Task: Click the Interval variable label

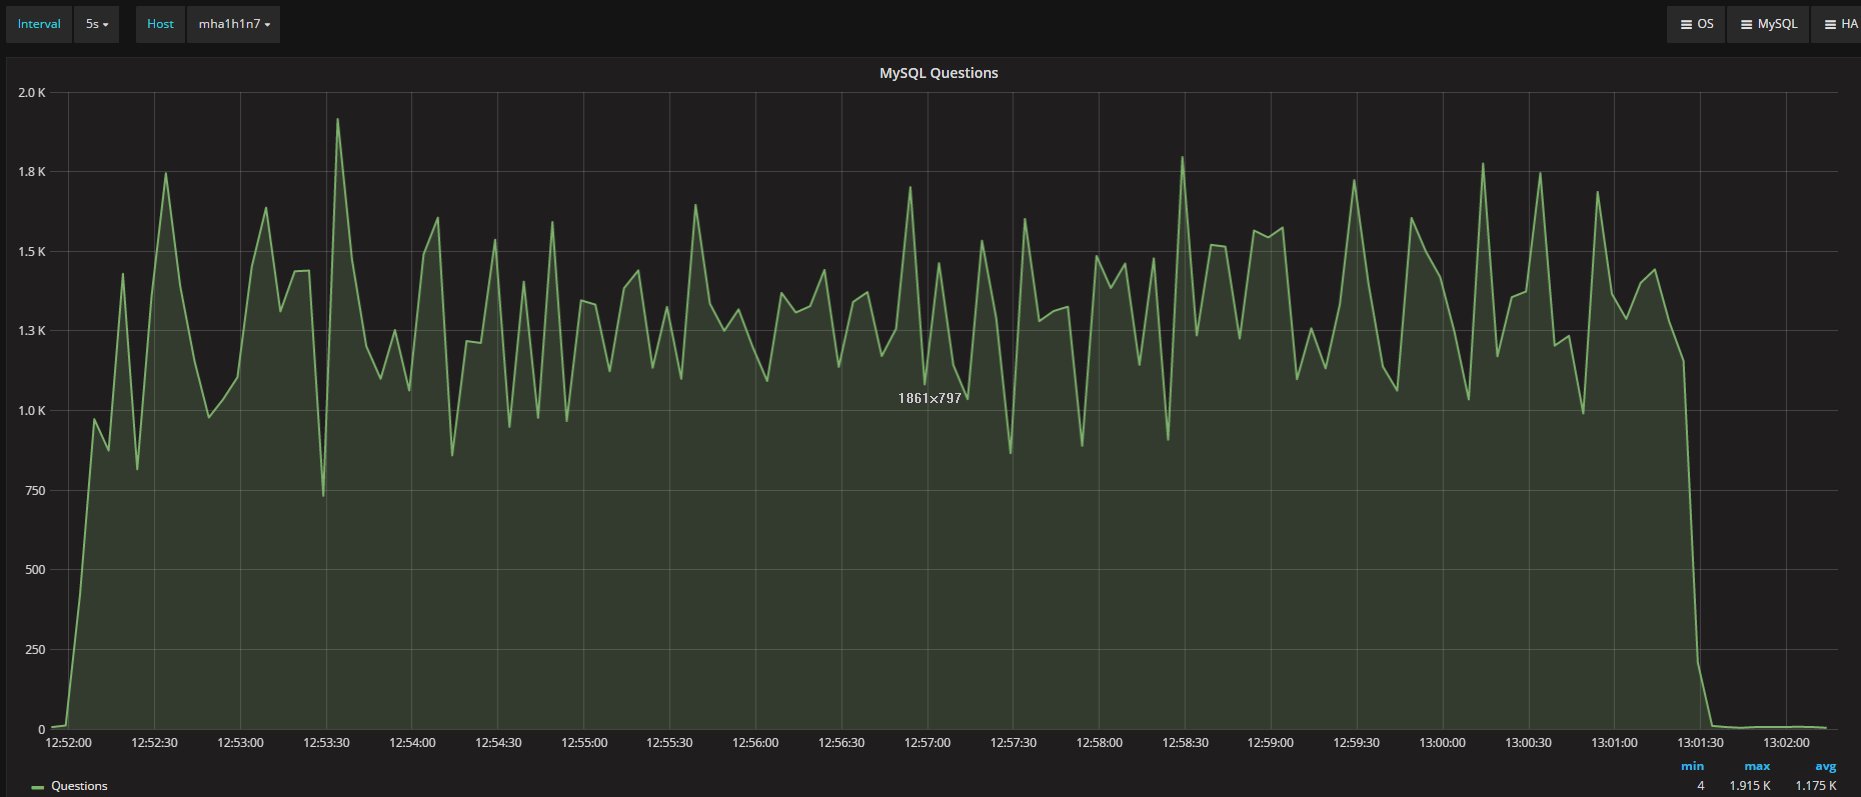Action: pyautogui.click(x=39, y=24)
